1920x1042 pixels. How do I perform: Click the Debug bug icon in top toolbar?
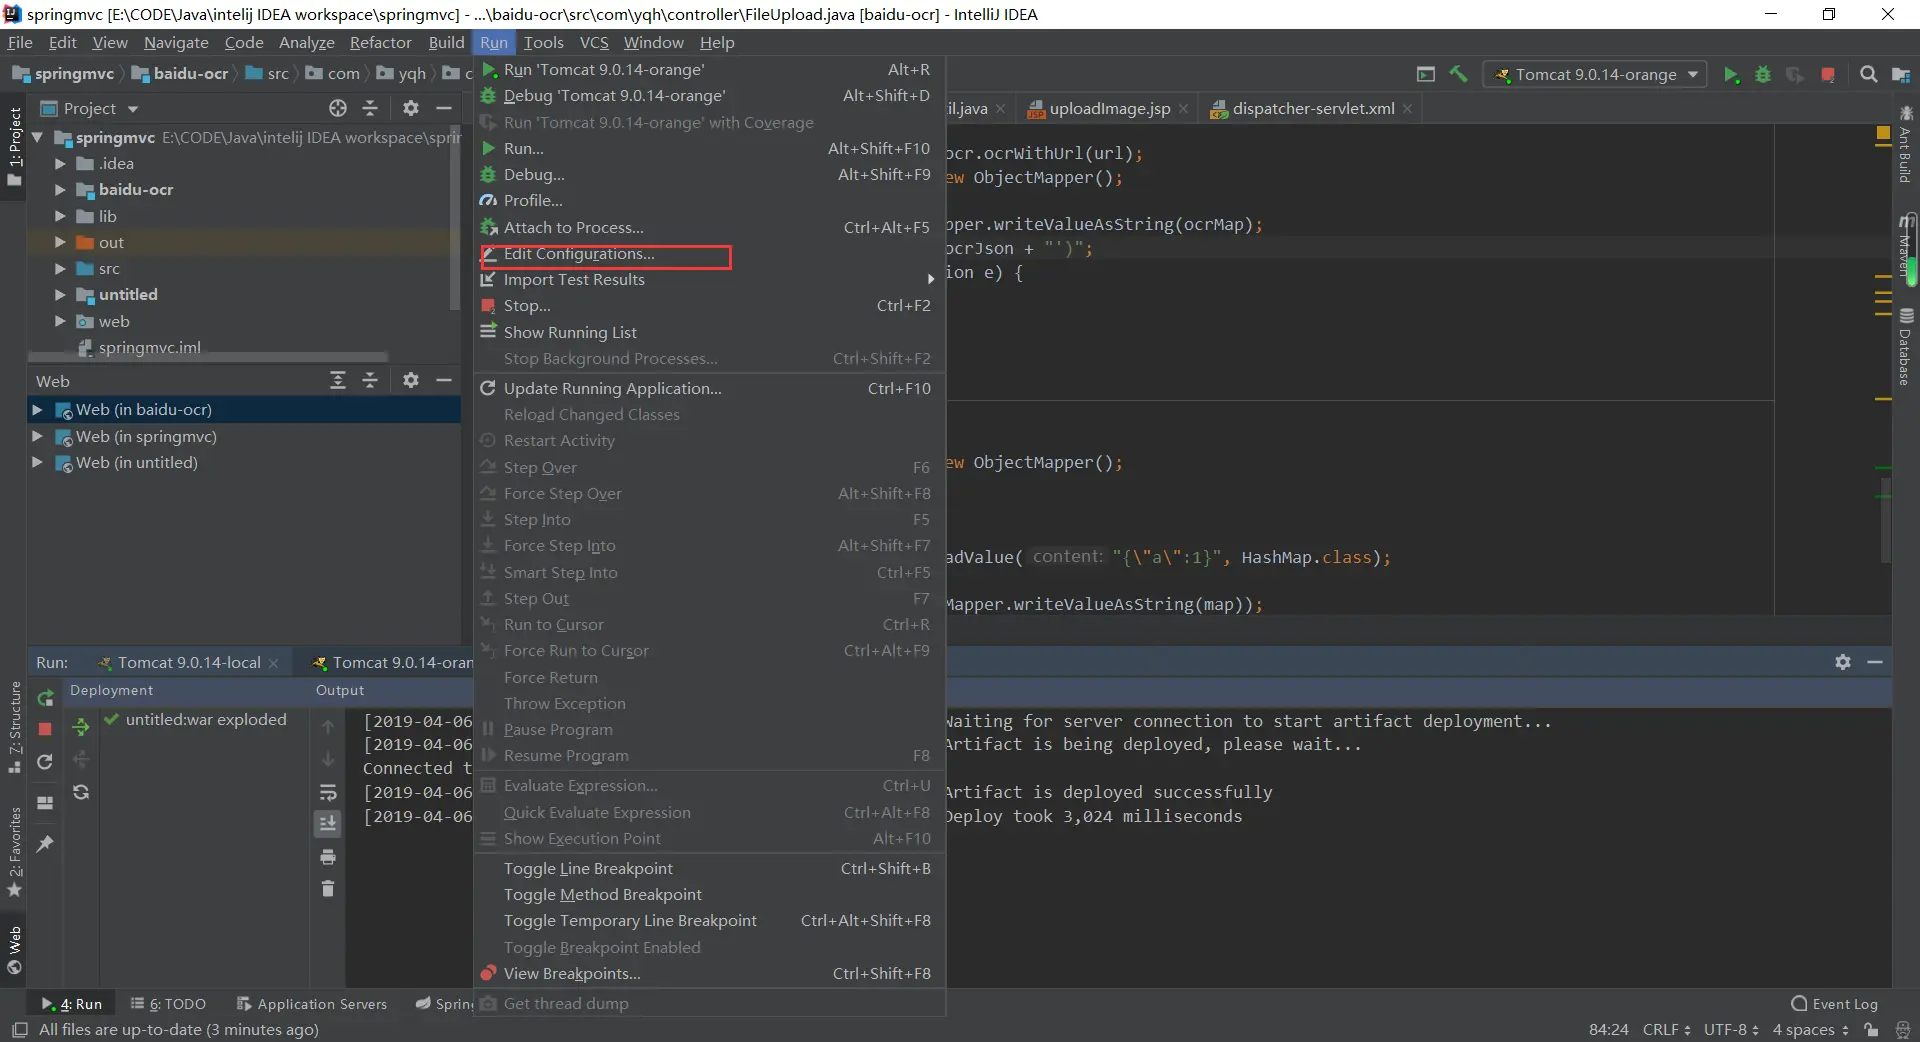1763,74
